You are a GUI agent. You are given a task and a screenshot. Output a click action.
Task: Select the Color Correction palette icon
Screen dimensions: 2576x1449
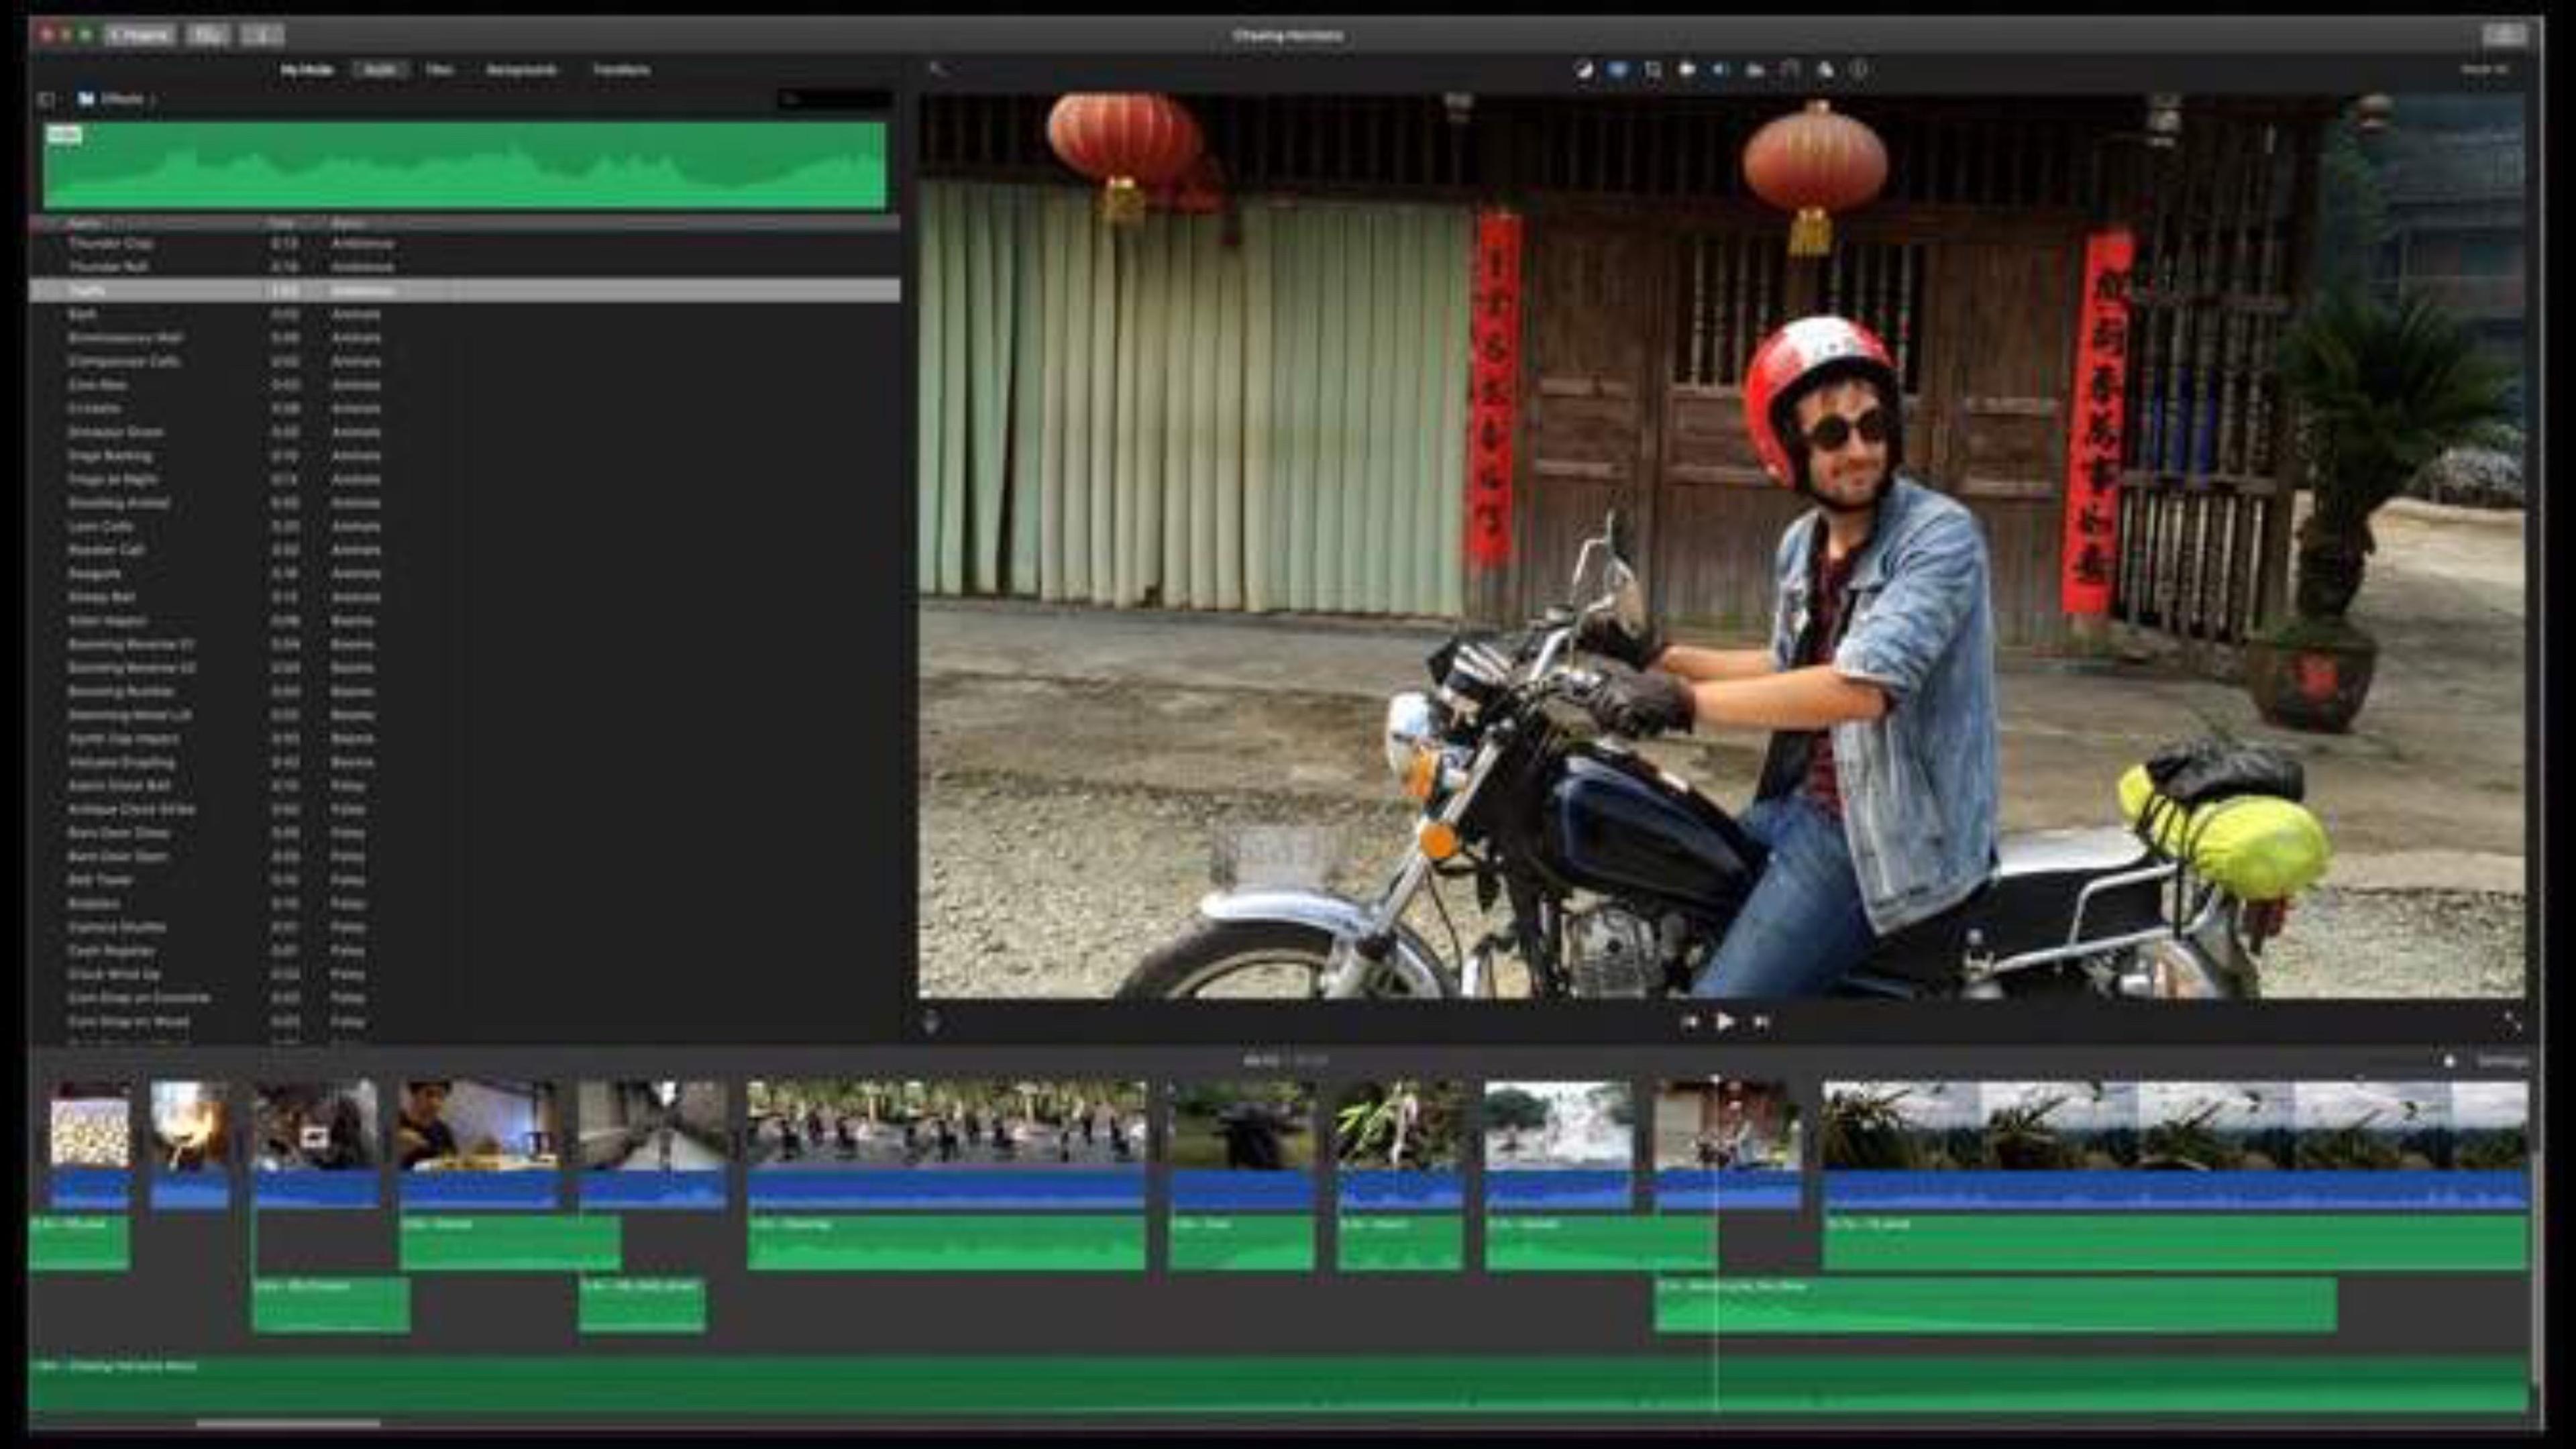pyautogui.click(x=1617, y=69)
